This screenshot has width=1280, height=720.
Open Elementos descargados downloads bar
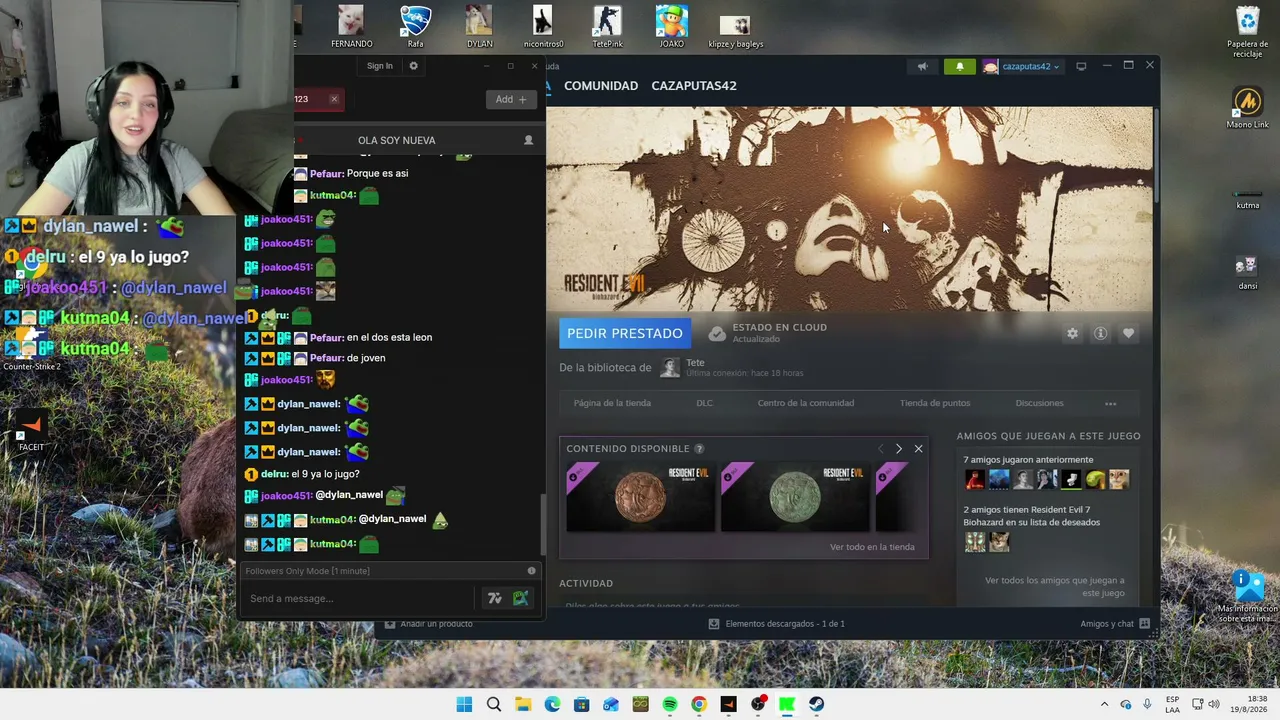click(x=776, y=624)
